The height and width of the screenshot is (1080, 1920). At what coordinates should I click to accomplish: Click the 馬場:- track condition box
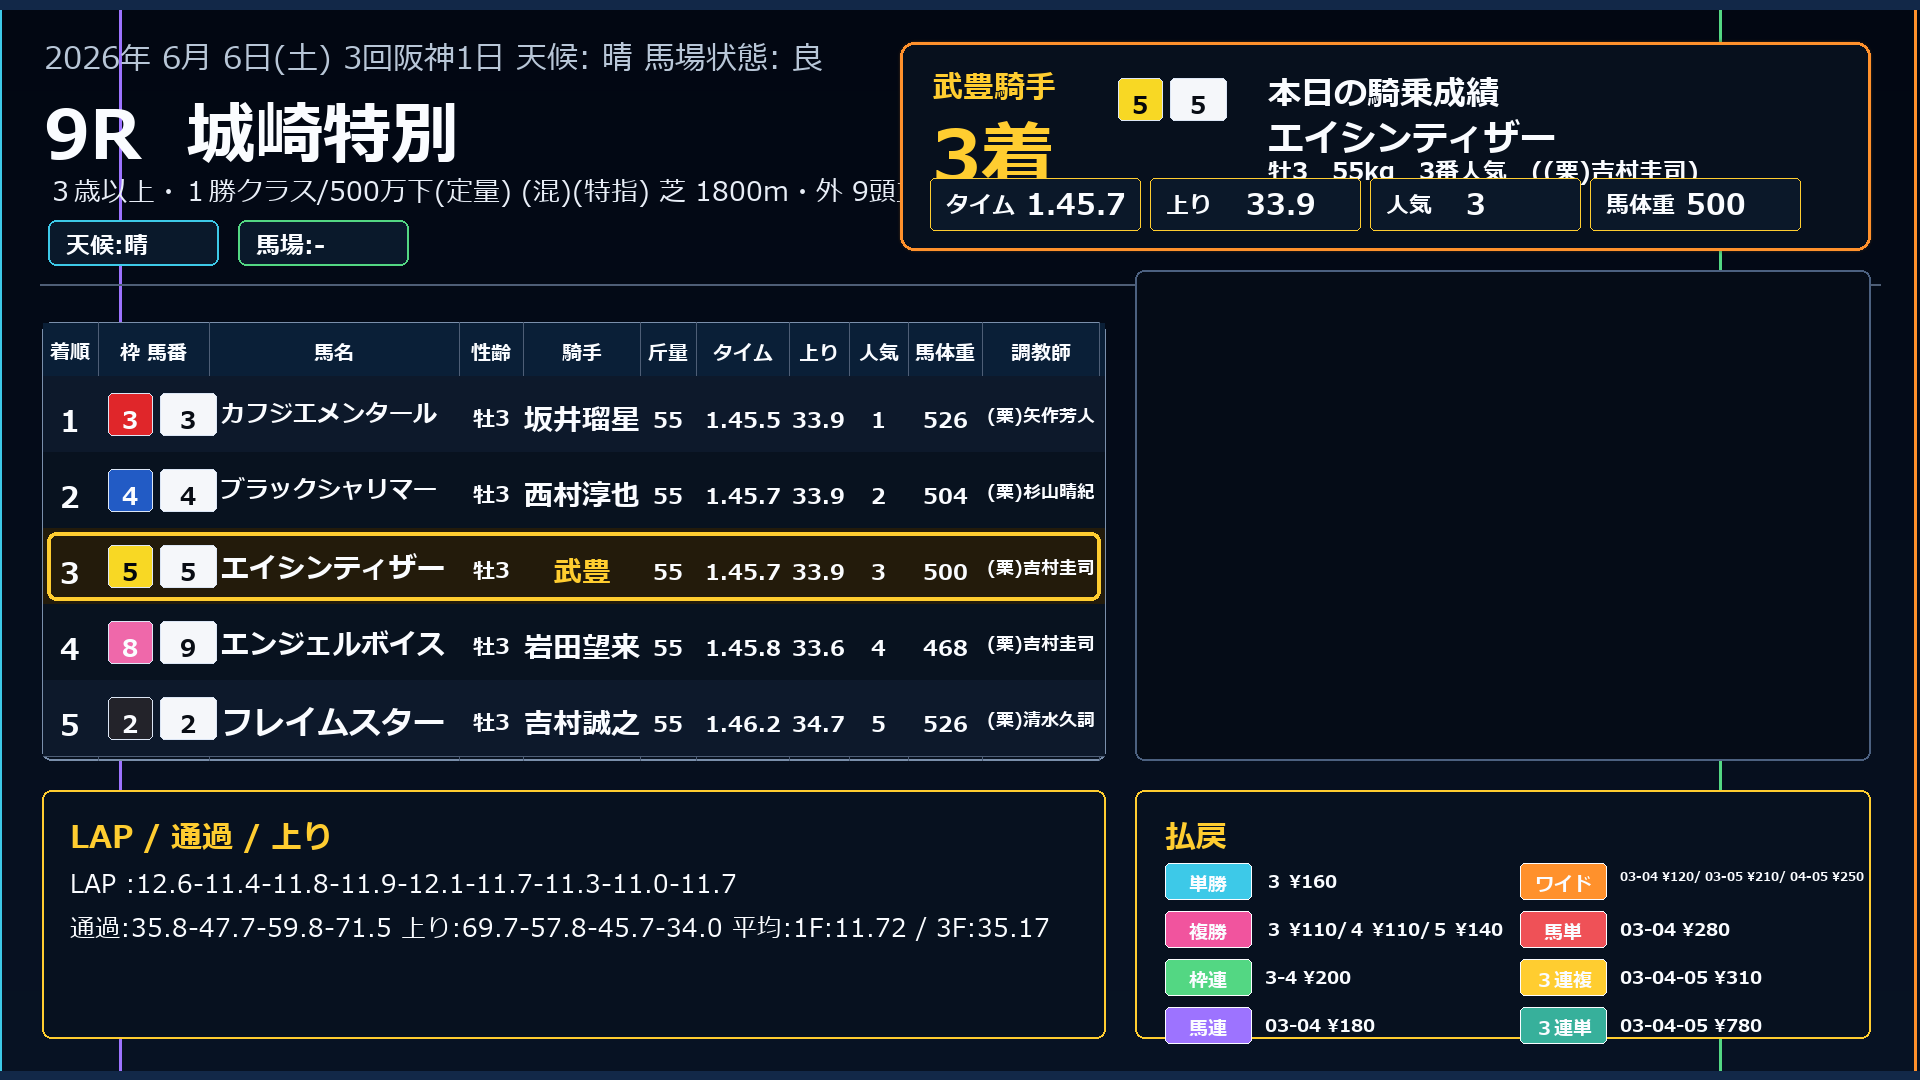(x=323, y=243)
